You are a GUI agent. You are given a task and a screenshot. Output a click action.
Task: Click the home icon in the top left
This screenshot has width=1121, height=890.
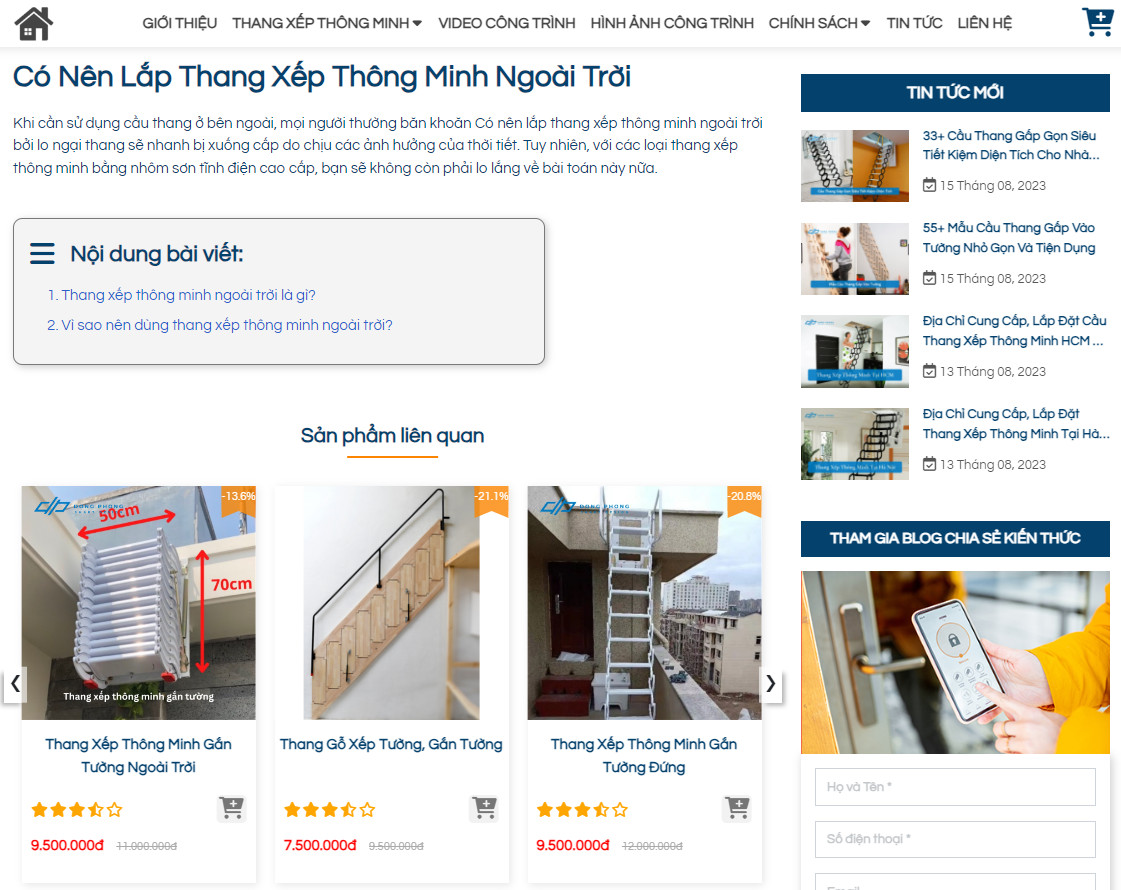(33, 22)
